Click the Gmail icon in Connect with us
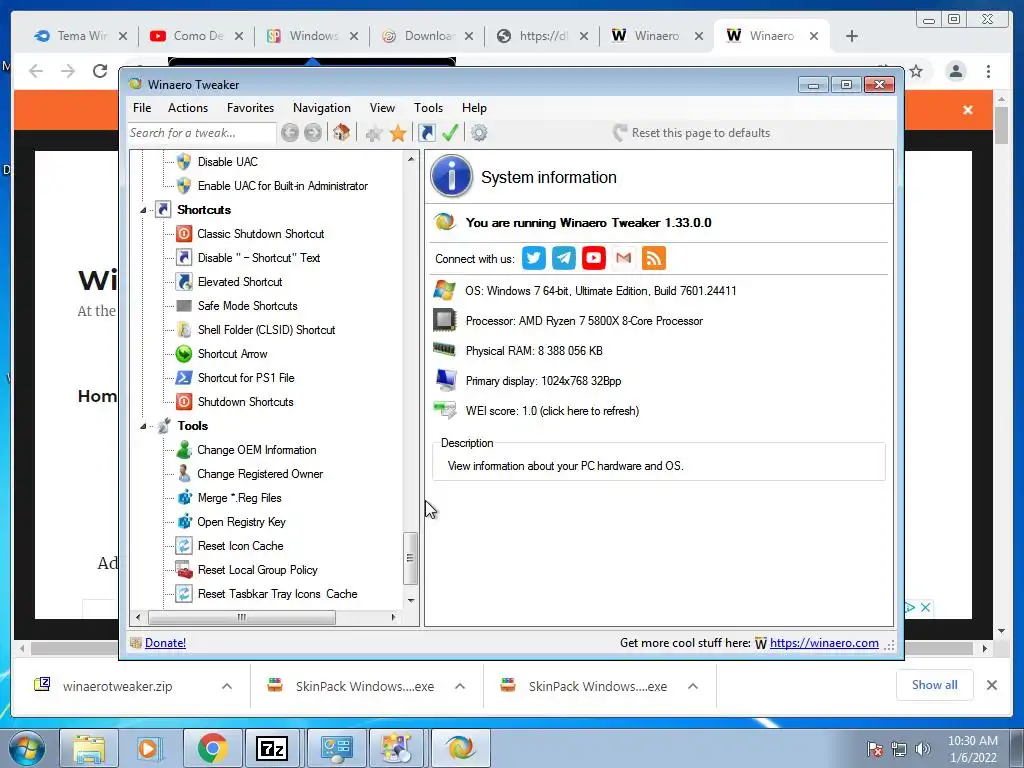This screenshot has width=1024, height=768. [624, 258]
